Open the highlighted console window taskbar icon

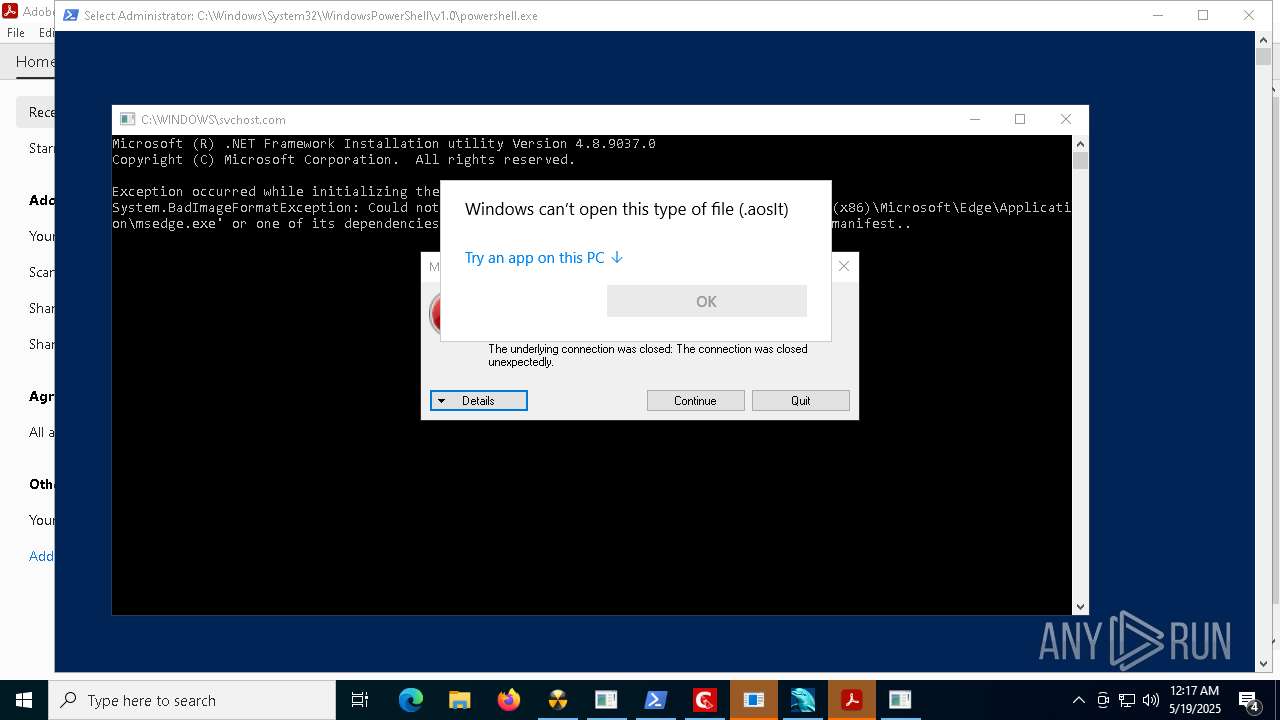(754, 700)
